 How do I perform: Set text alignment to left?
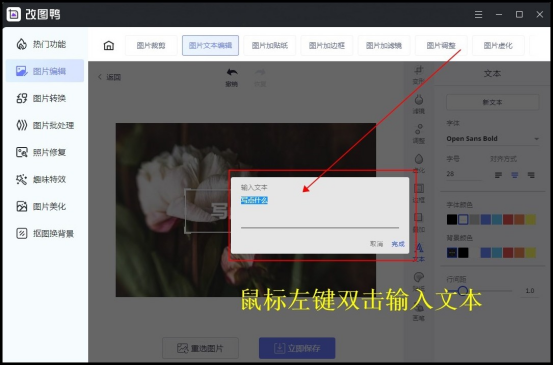pos(498,175)
